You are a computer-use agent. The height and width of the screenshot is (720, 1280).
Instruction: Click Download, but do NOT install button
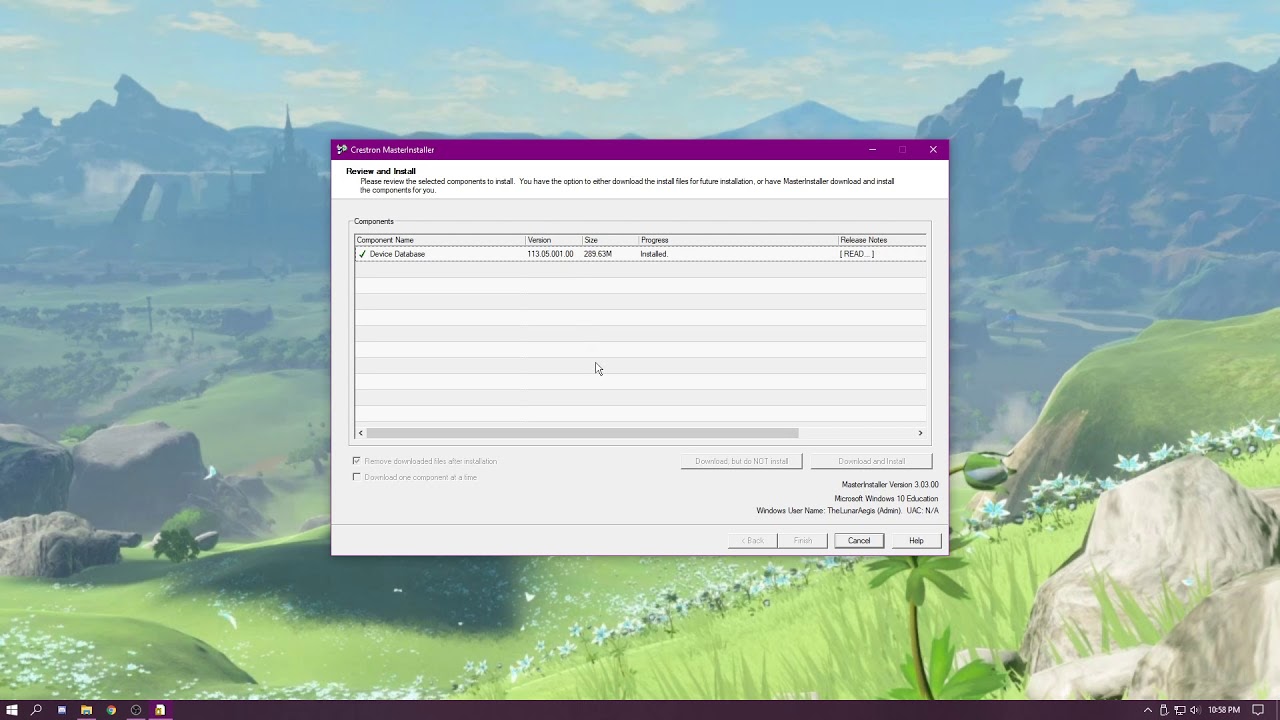[x=741, y=461]
